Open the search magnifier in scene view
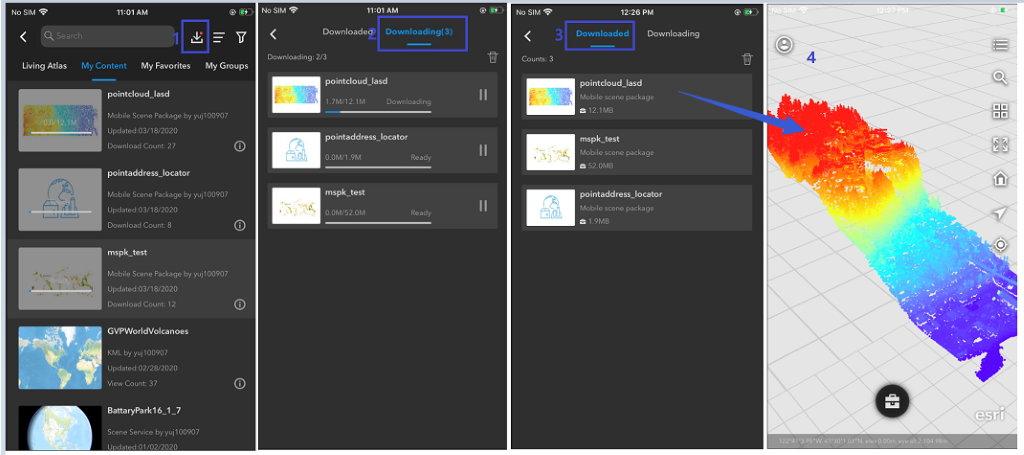 click(x=1000, y=78)
